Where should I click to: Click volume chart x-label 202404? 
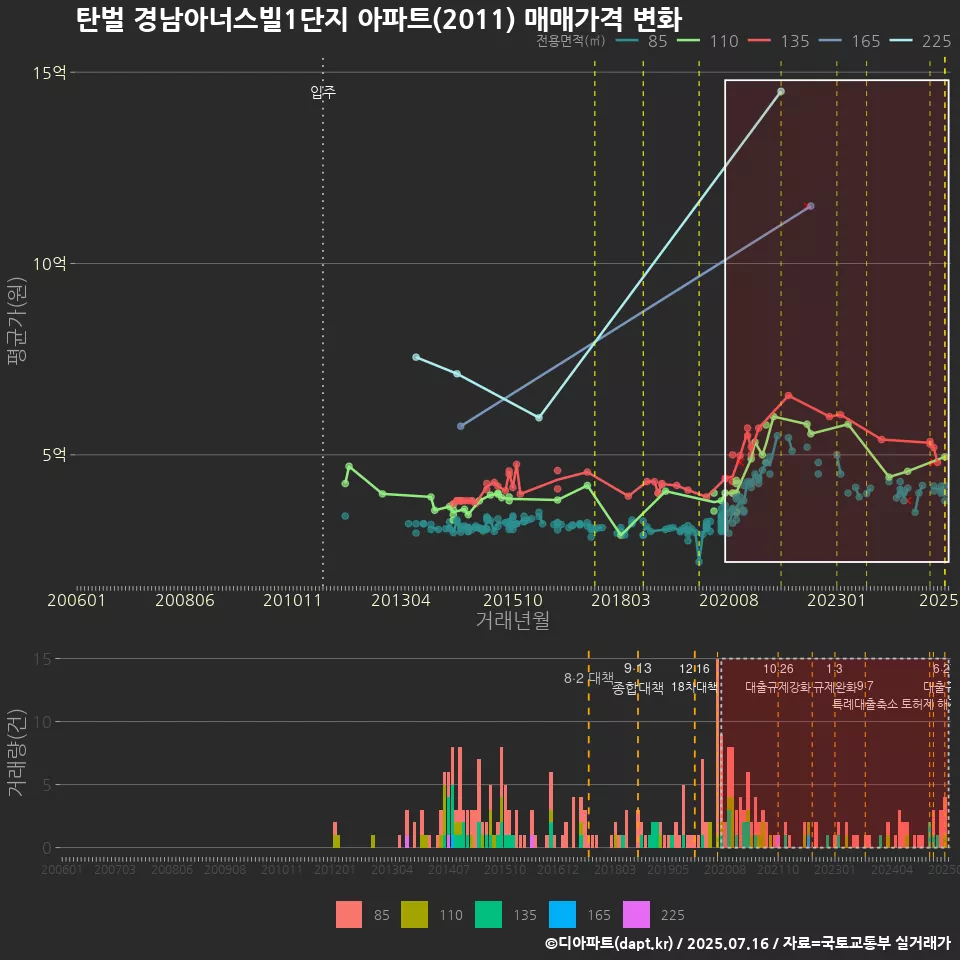[x=892, y=869]
